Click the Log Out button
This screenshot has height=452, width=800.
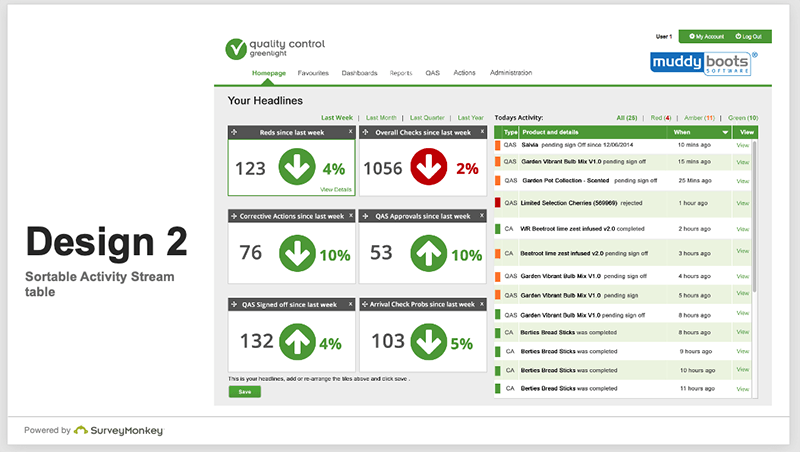pyautogui.click(x=752, y=36)
